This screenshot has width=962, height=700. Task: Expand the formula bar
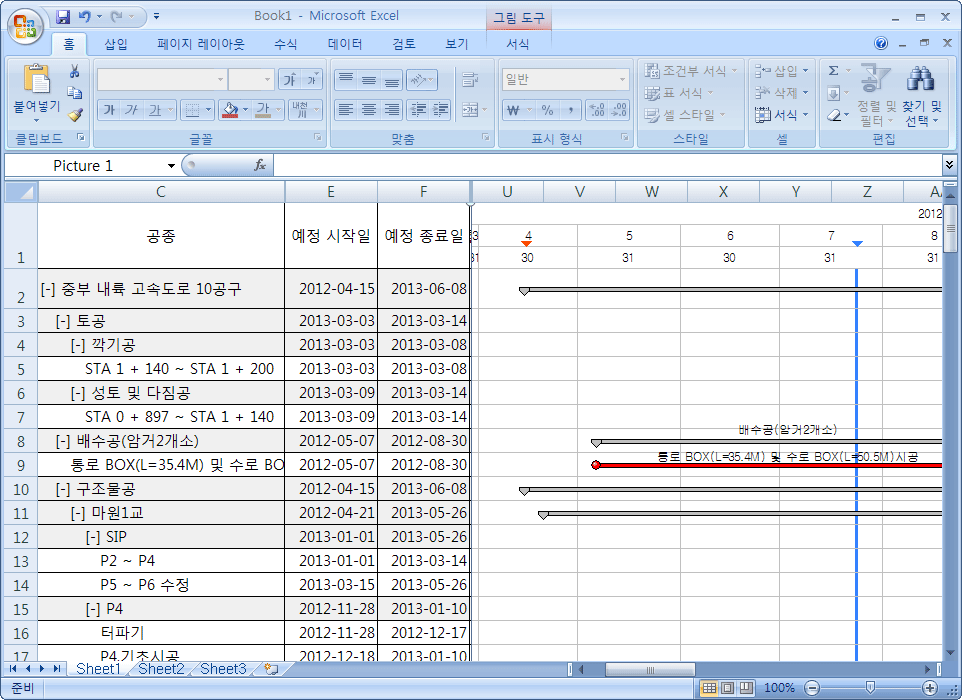tap(948, 165)
